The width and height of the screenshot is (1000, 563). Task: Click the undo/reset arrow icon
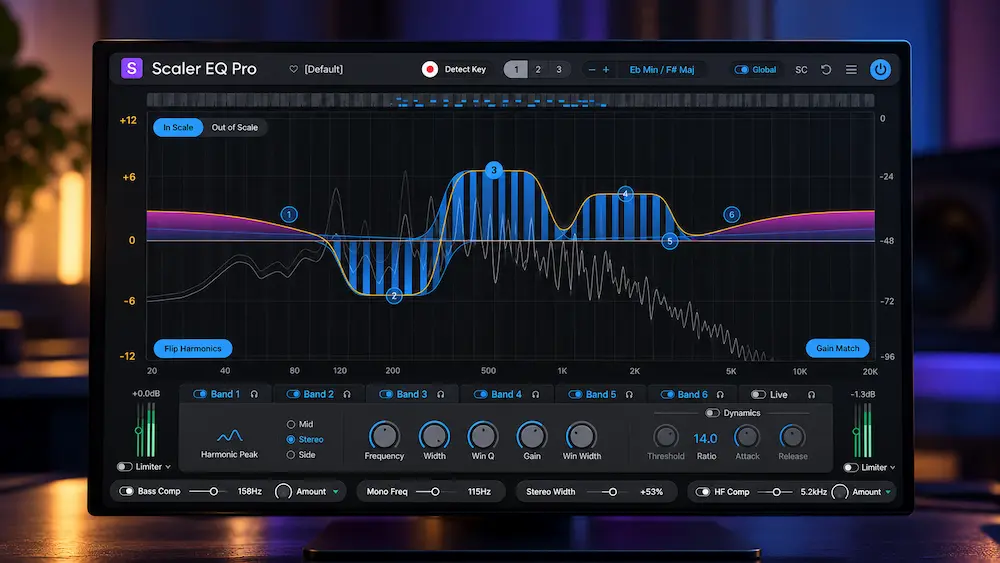coord(826,69)
